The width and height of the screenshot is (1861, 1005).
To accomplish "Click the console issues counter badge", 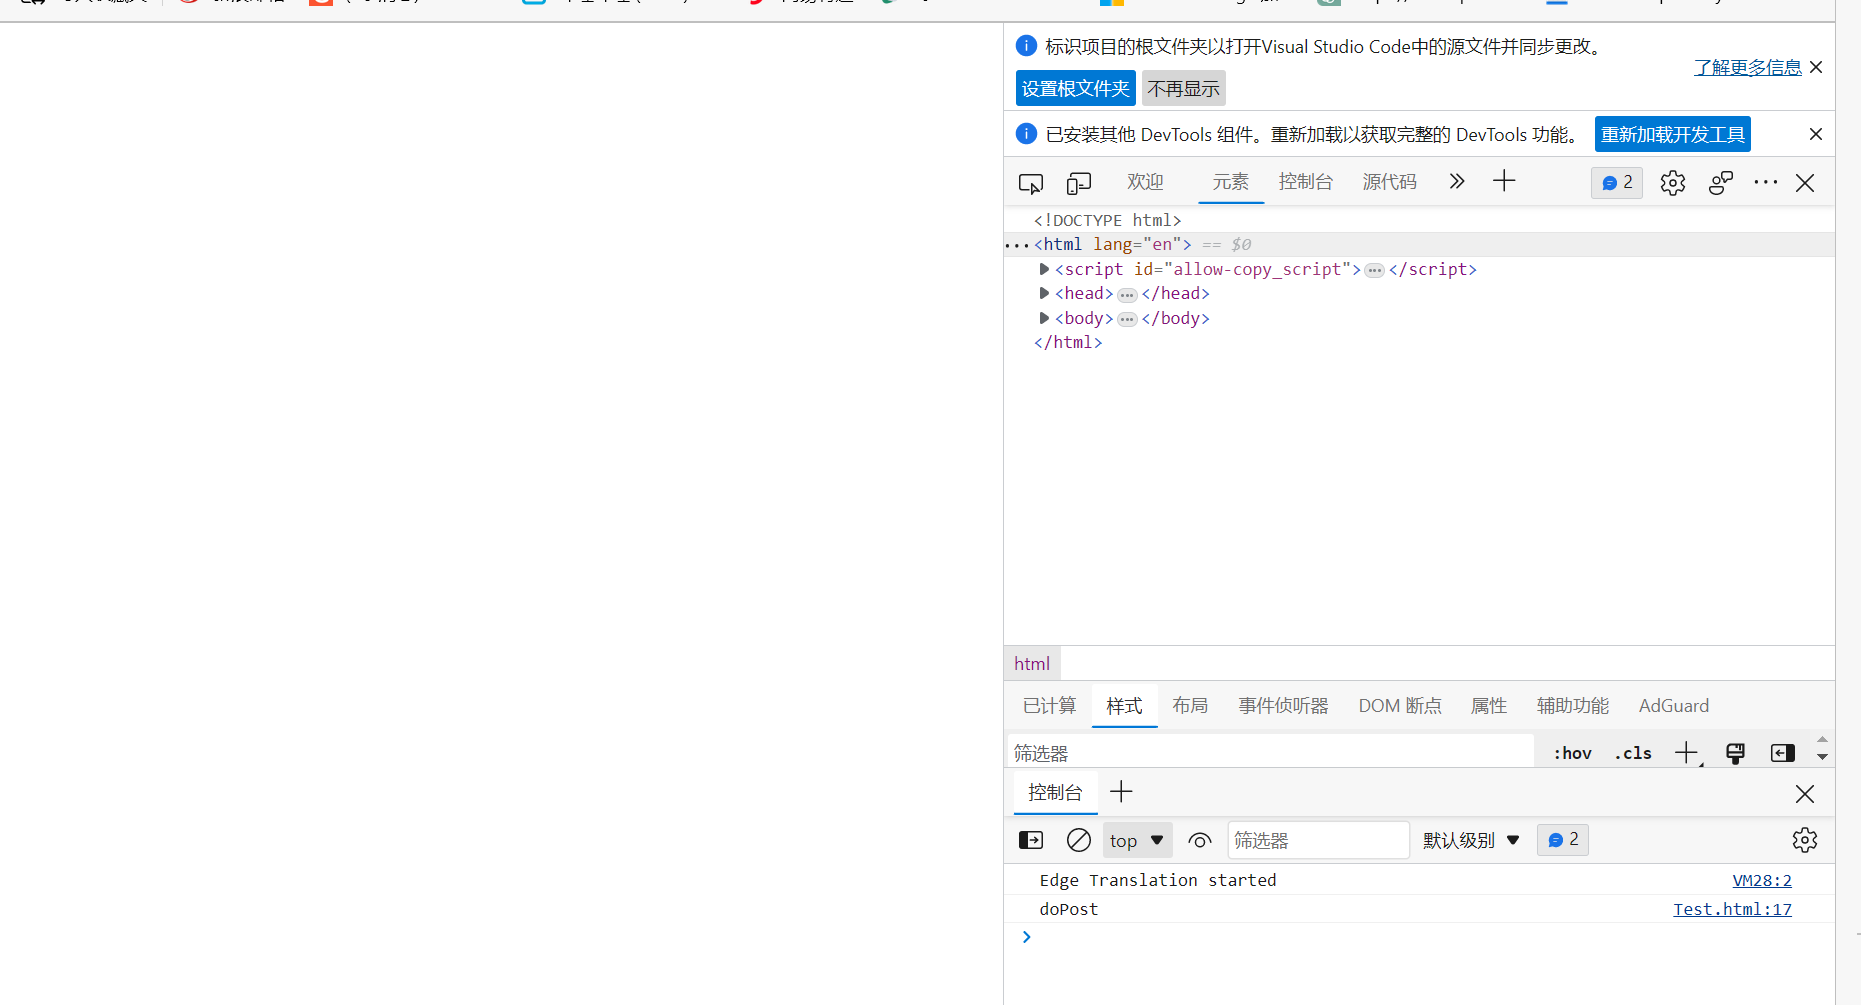I will (1563, 840).
